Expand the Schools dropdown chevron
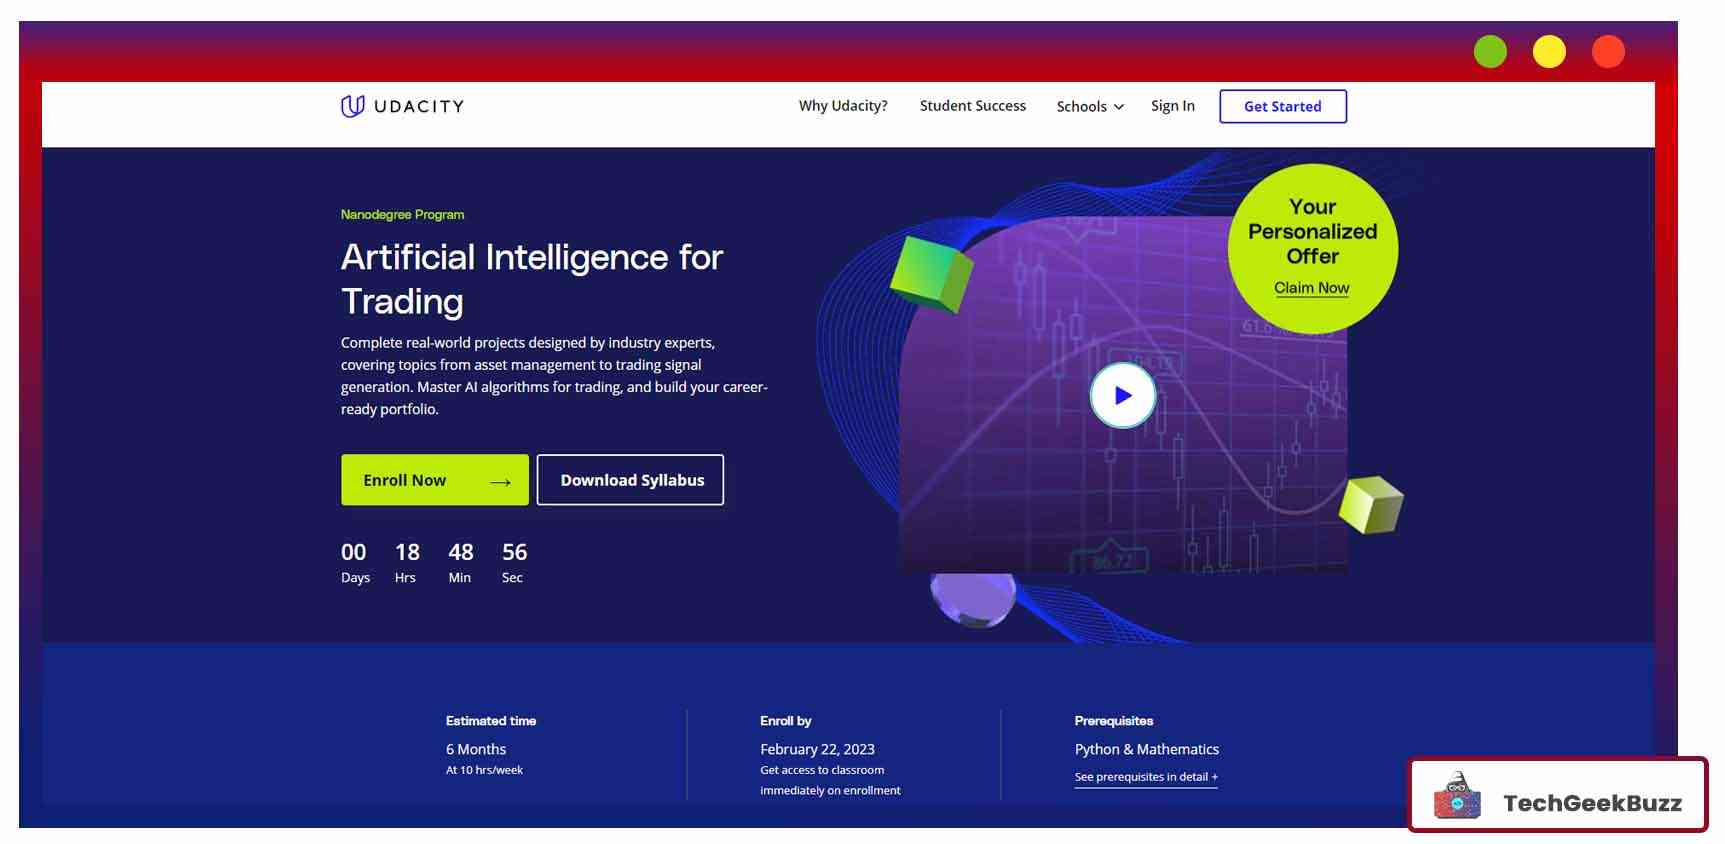The height and width of the screenshot is (844, 1725). tap(1119, 107)
